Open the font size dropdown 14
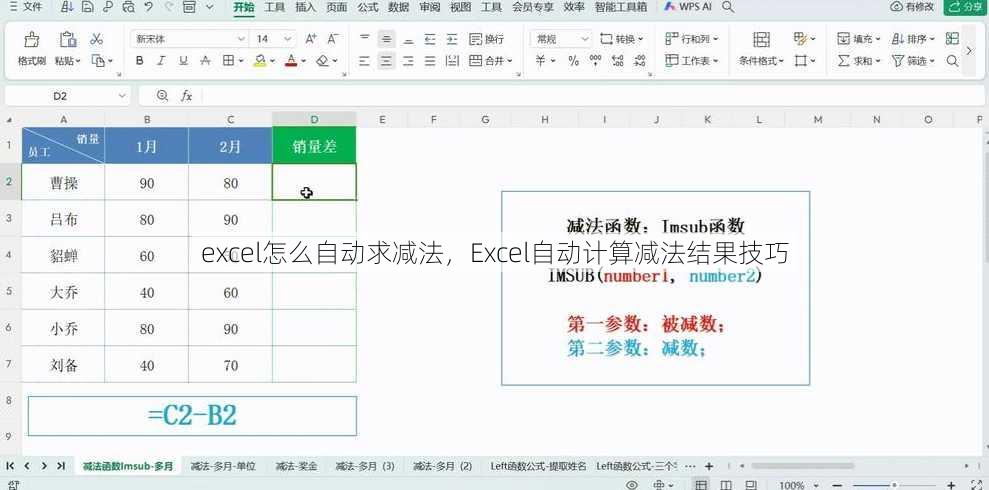The image size is (989, 490). click(288, 39)
